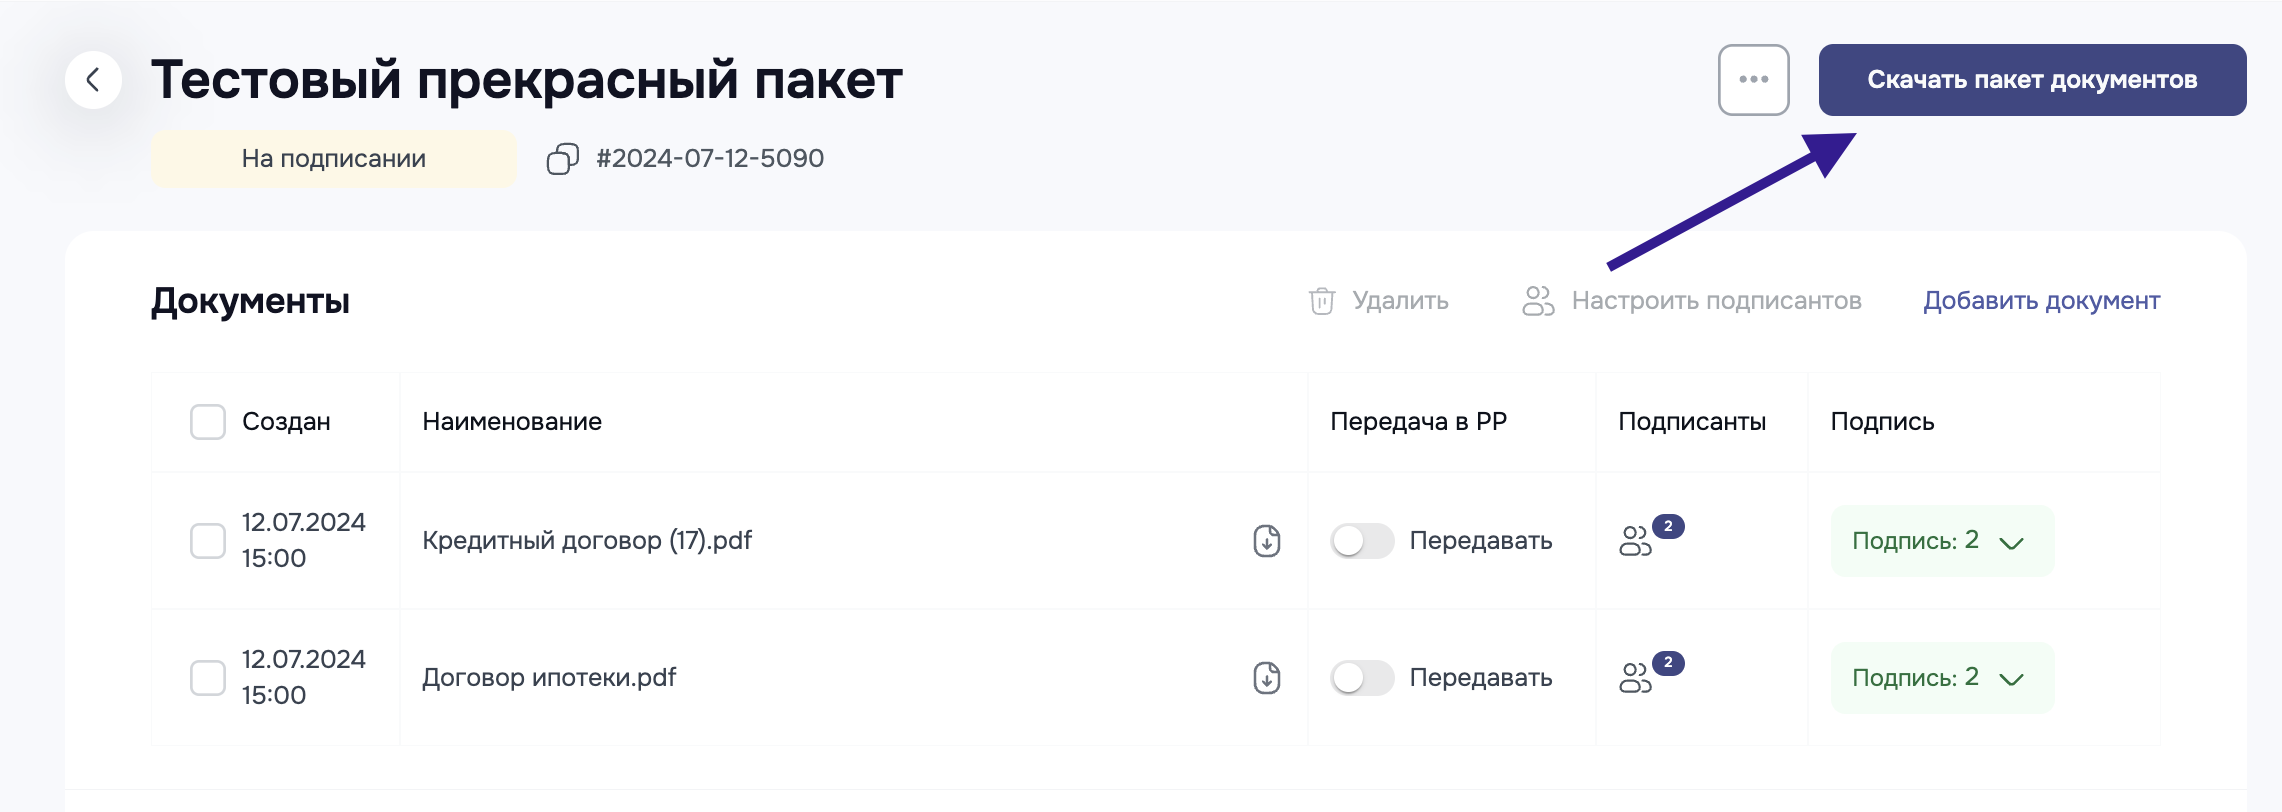
Task: Open signers icon for Кредитный договор row
Action: (1636, 541)
